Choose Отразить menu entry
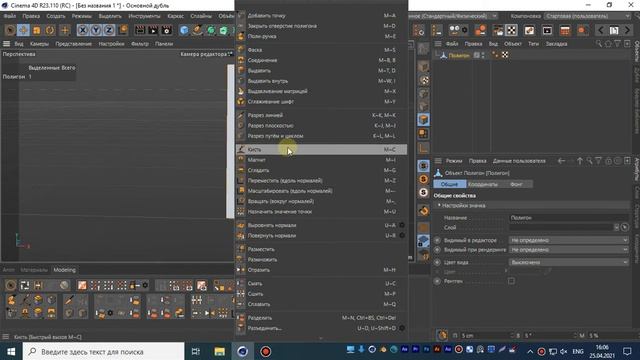Viewport: 640px width, 360px height. 321,270
